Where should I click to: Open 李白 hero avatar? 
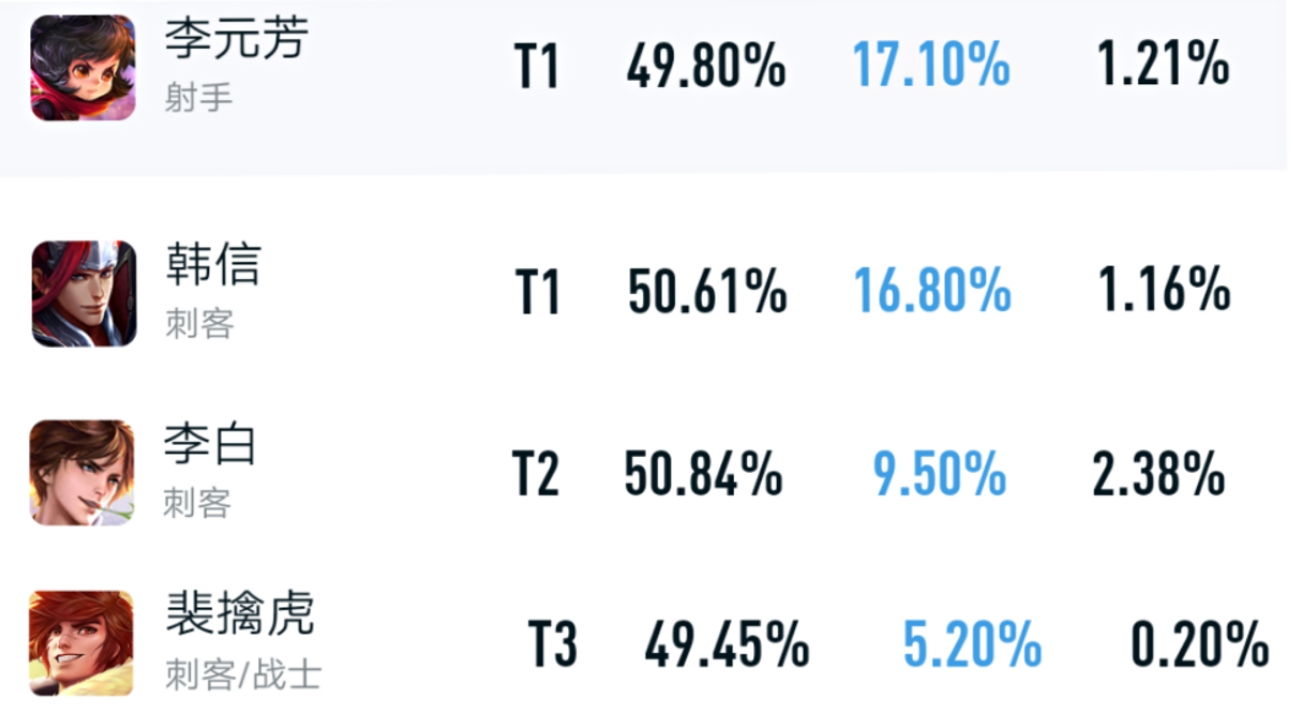pos(81,472)
